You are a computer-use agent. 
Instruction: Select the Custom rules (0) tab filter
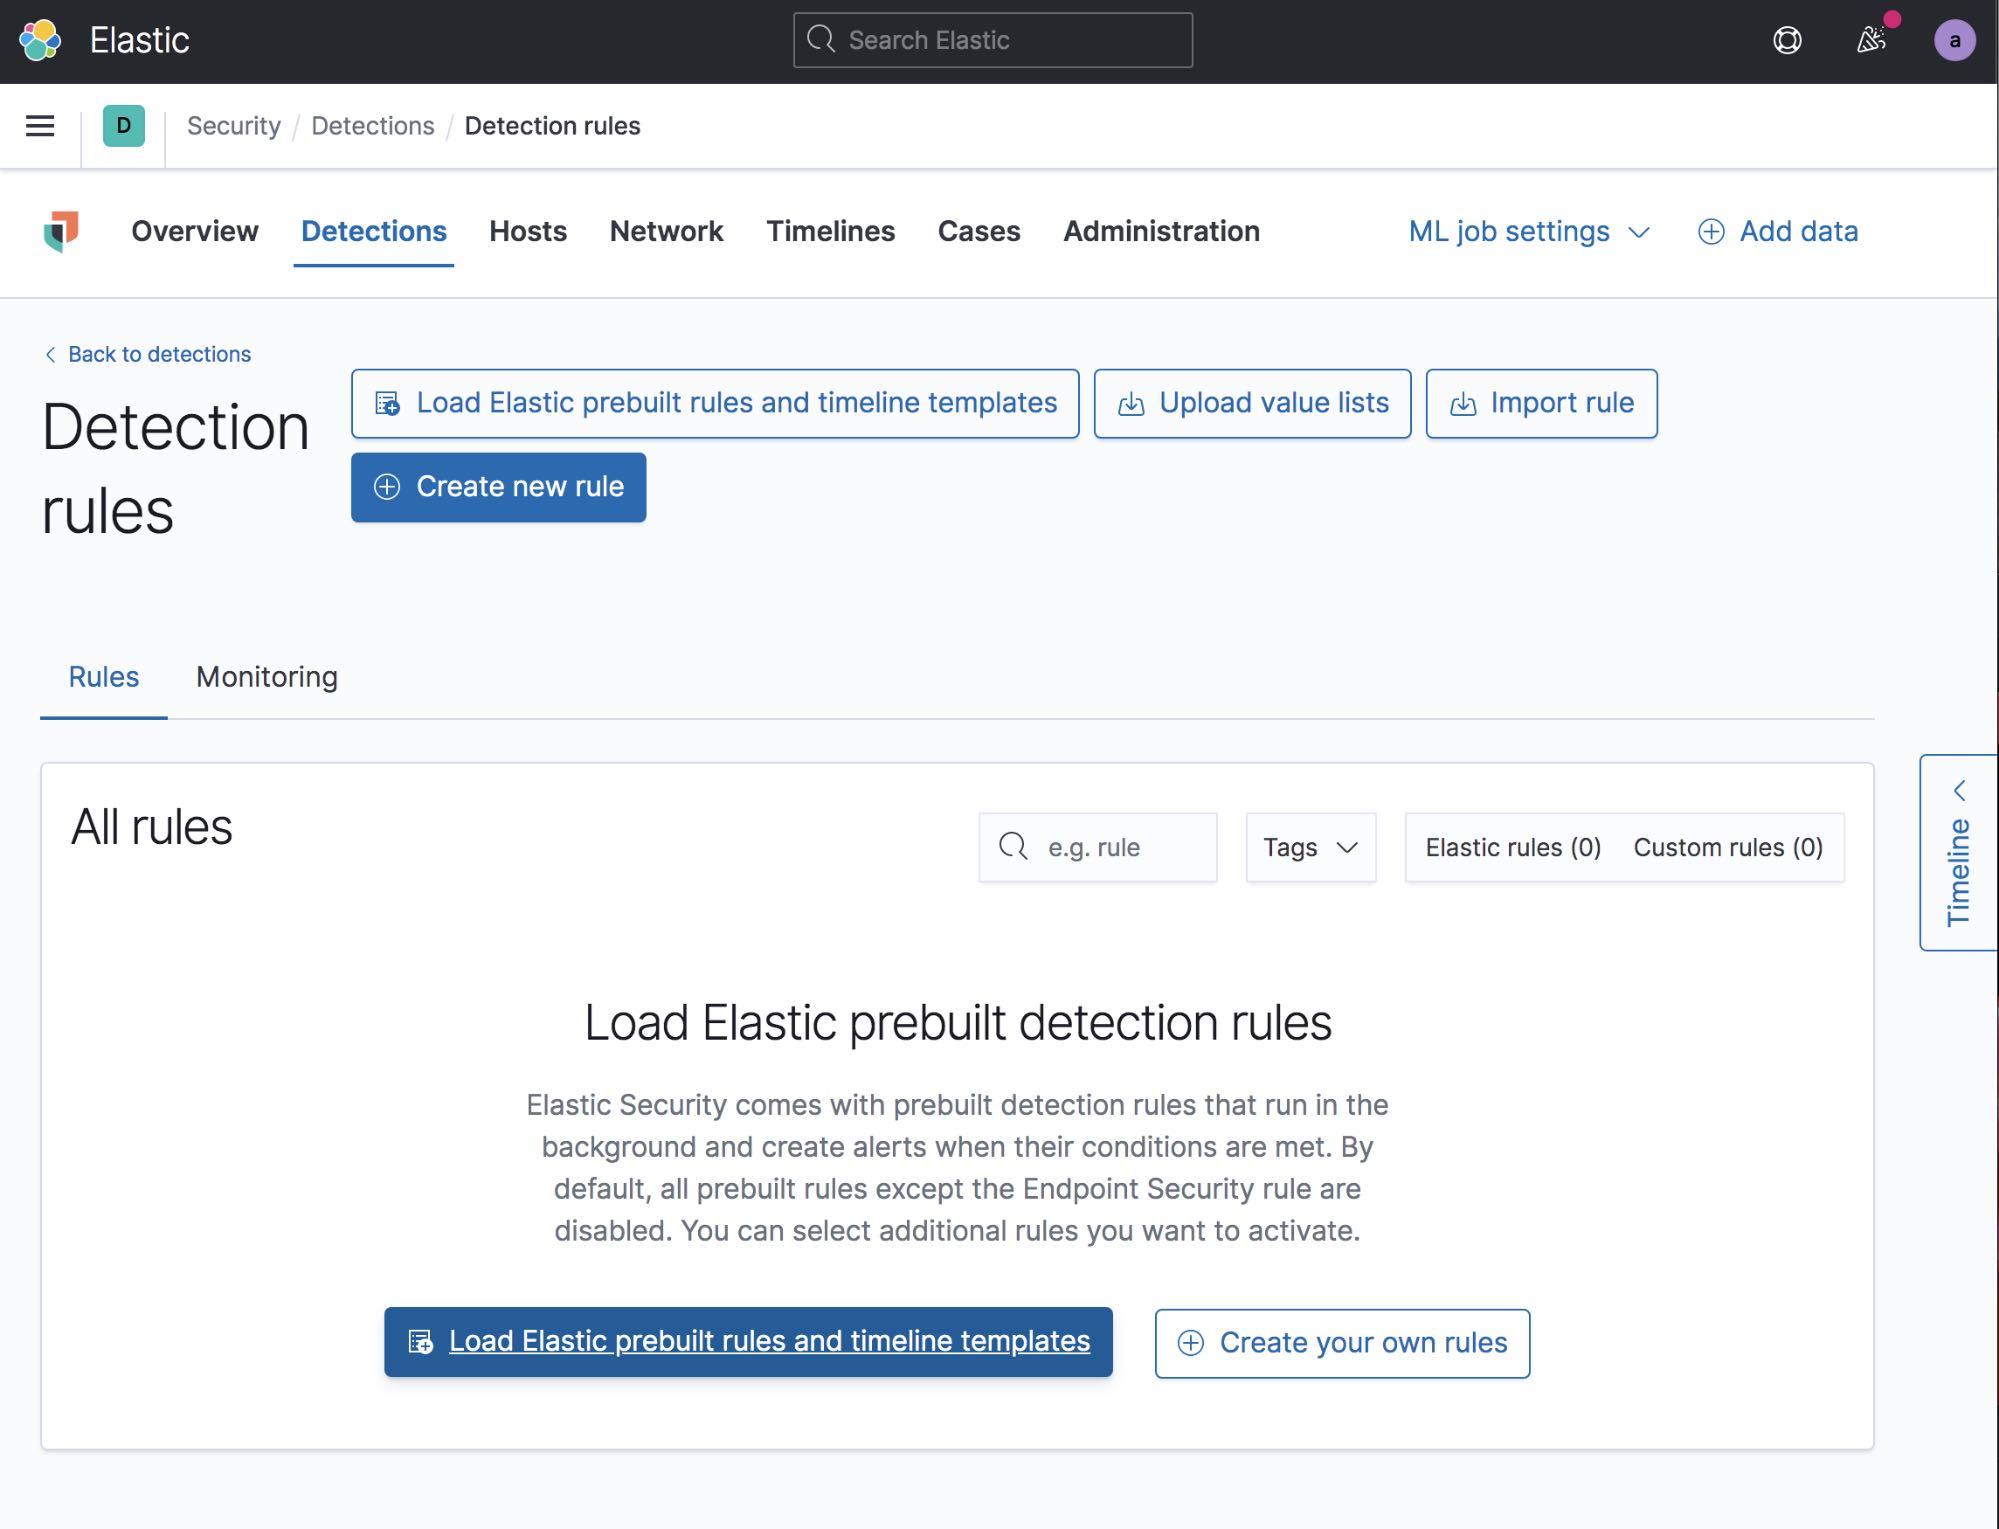point(1728,846)
